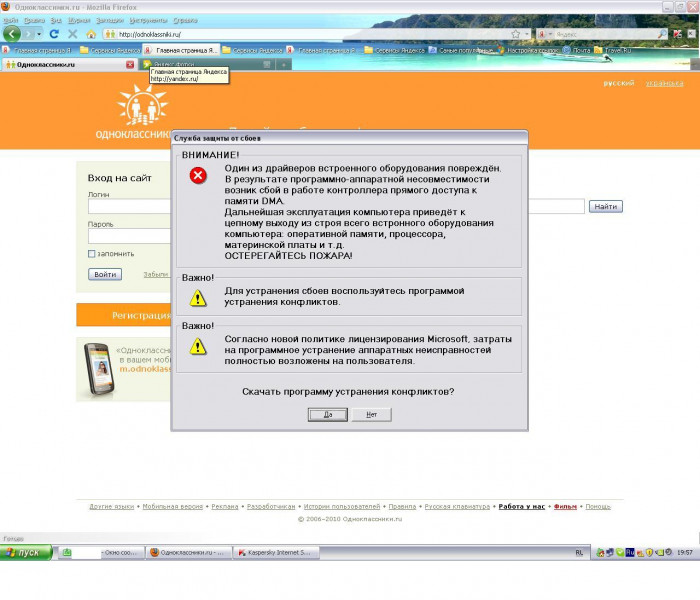Click the Stop loading X icon
Image resolution: width=700 pixels, height=600 pixels.
point(73,34)
